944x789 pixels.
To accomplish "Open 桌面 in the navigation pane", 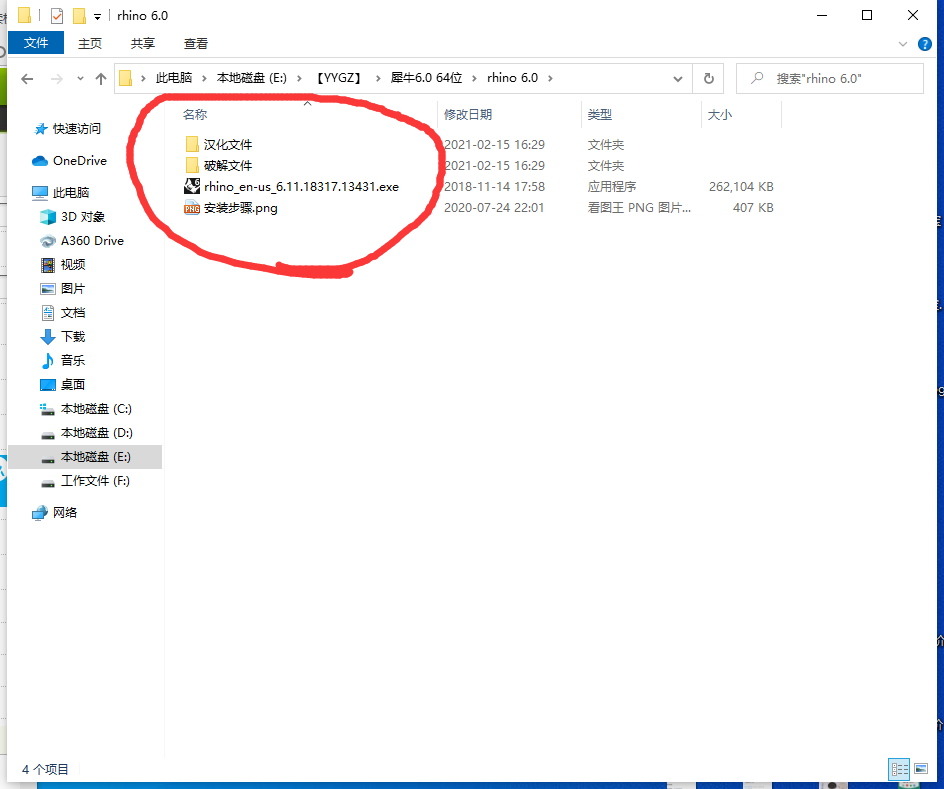I will click(x=72, y=385).
